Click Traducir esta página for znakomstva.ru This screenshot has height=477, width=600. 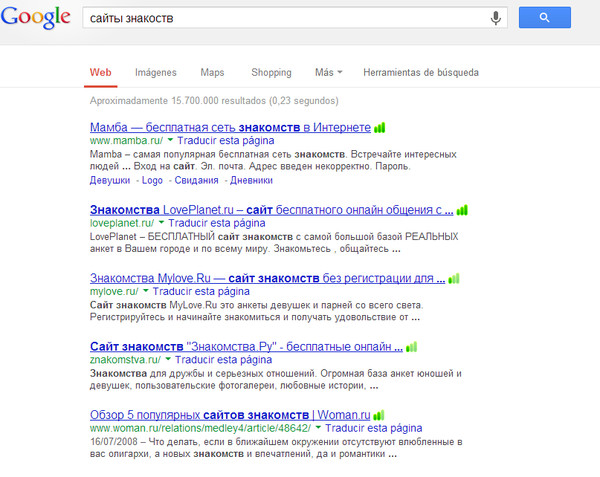point(223,360)
